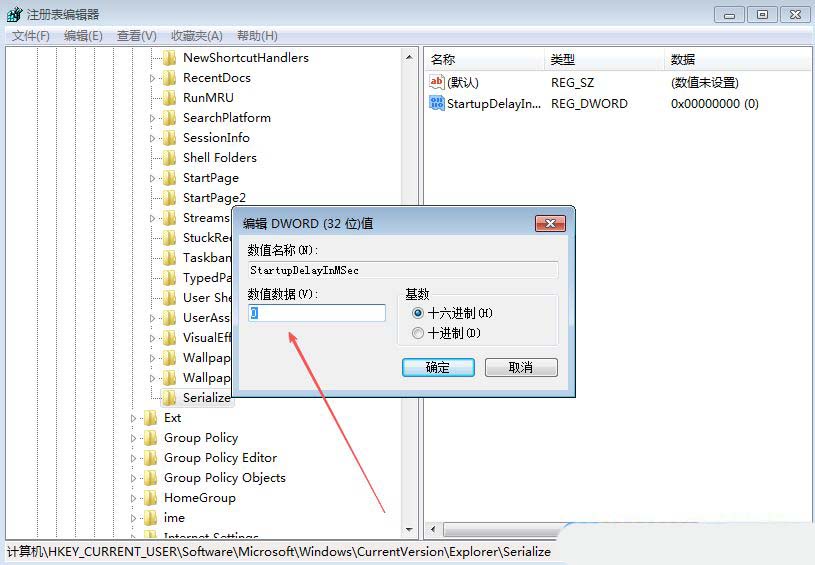815x565 pixels.
Task: Click the Registry Editor title bar icon
Action: [14, 14]
